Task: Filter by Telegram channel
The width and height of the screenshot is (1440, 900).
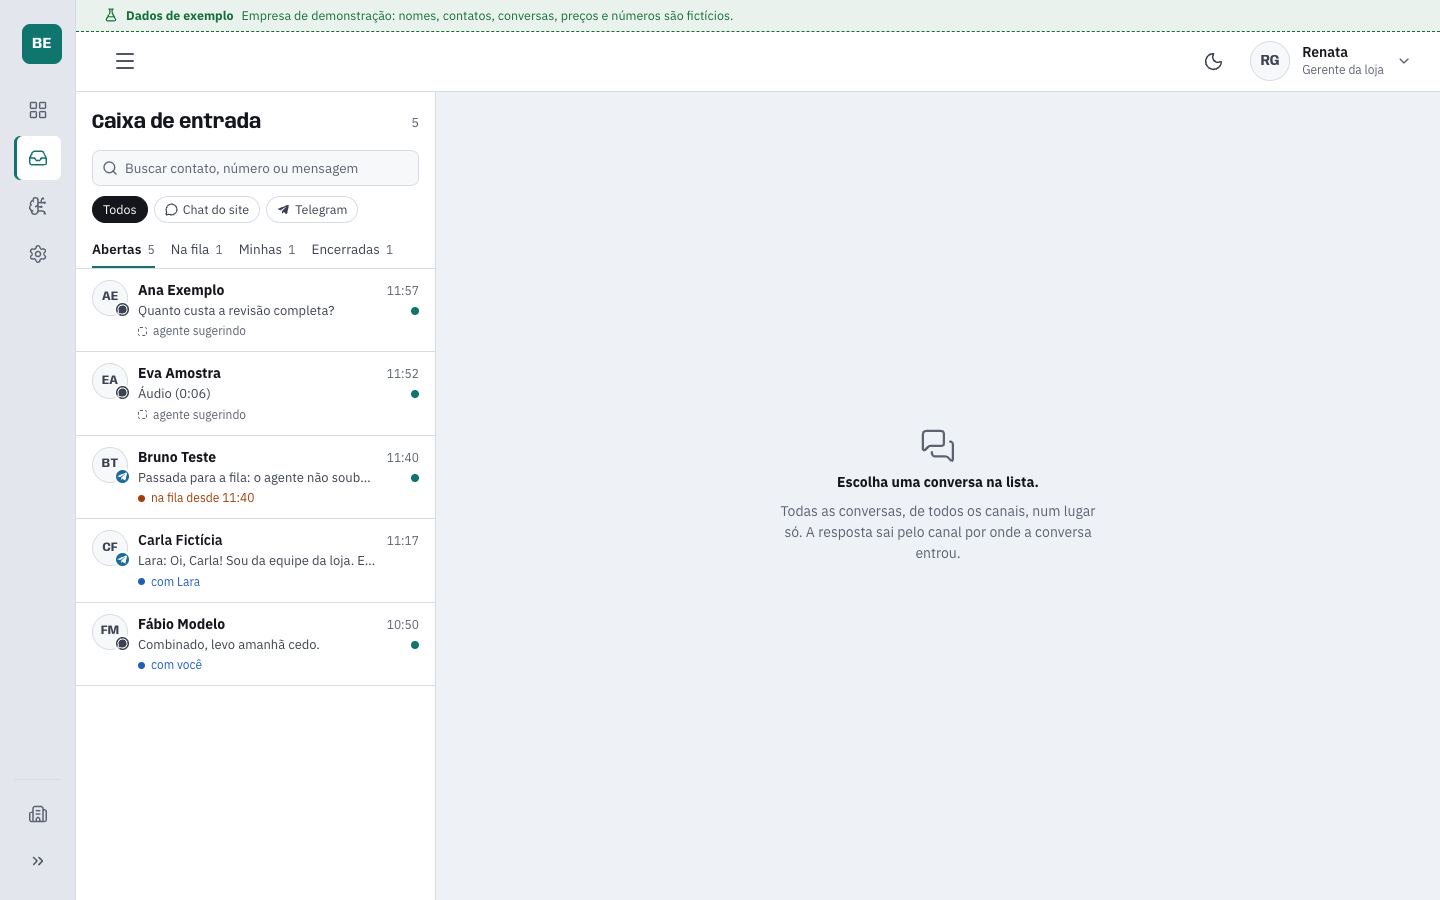Action: click(x=312, y=209)
